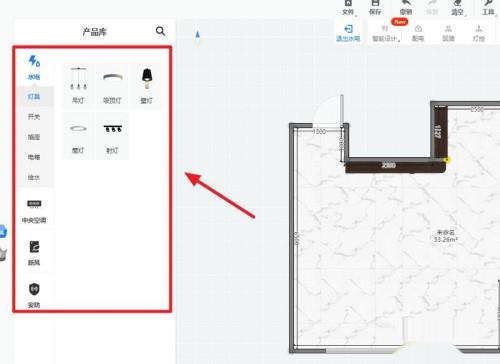Click the 产品库 panel title
Image resolution: width=500 pixels, height=364 pixels.
pos(95,32)
